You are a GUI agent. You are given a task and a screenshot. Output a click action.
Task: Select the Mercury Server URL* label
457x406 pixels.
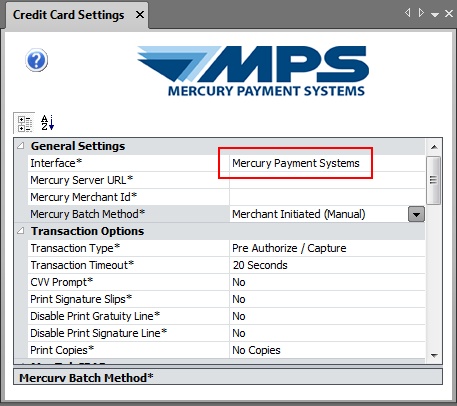tap(82, 180)
